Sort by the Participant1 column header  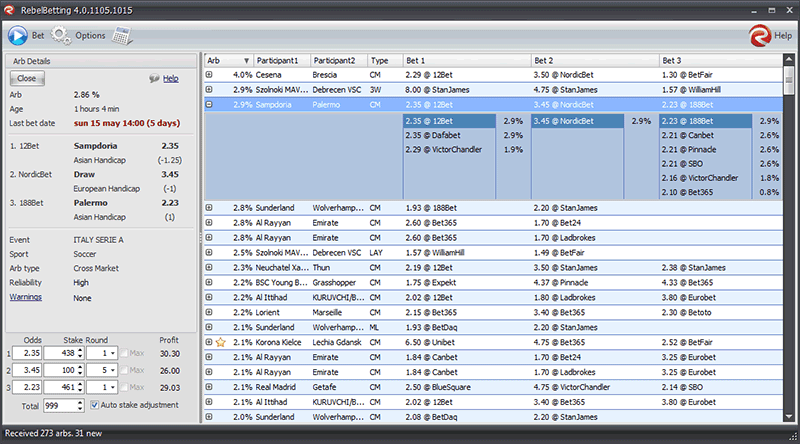coord(282,61)
